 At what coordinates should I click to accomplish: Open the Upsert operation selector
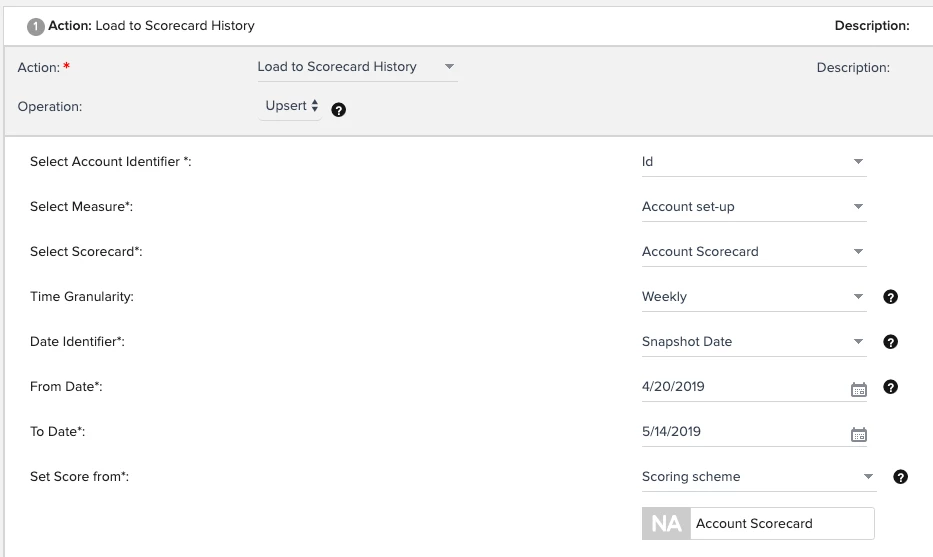pos(290,106)
